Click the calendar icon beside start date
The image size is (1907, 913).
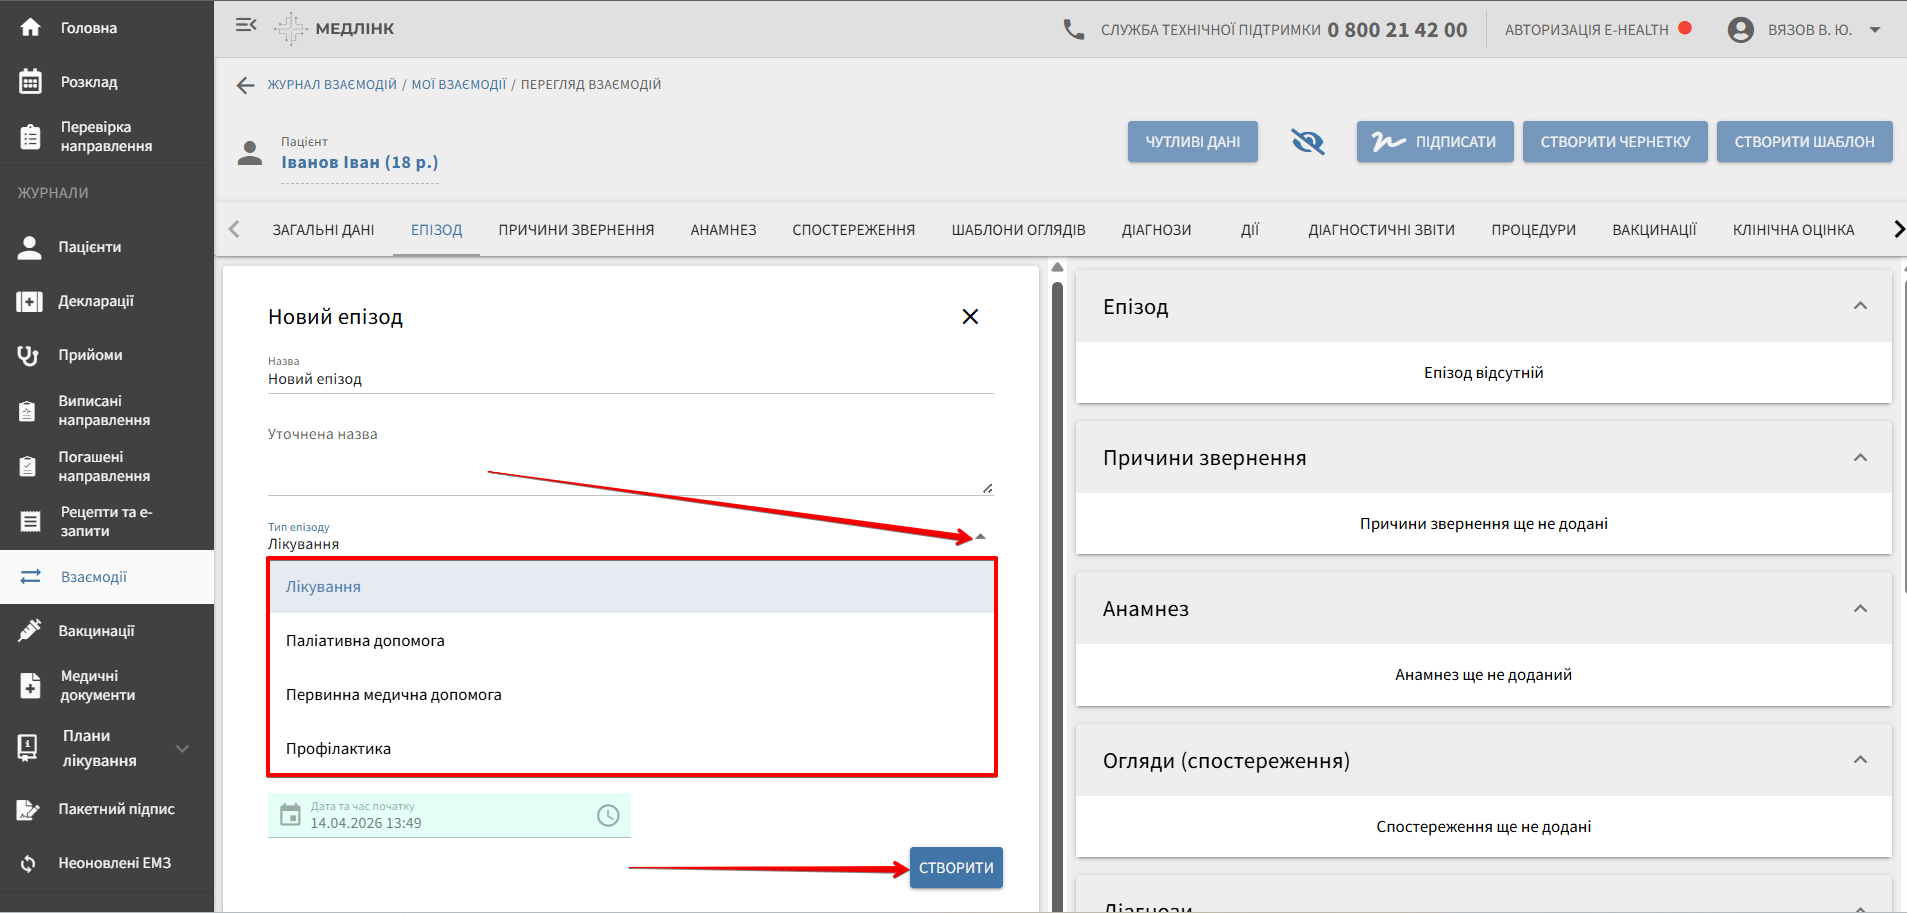coord(290,815)
